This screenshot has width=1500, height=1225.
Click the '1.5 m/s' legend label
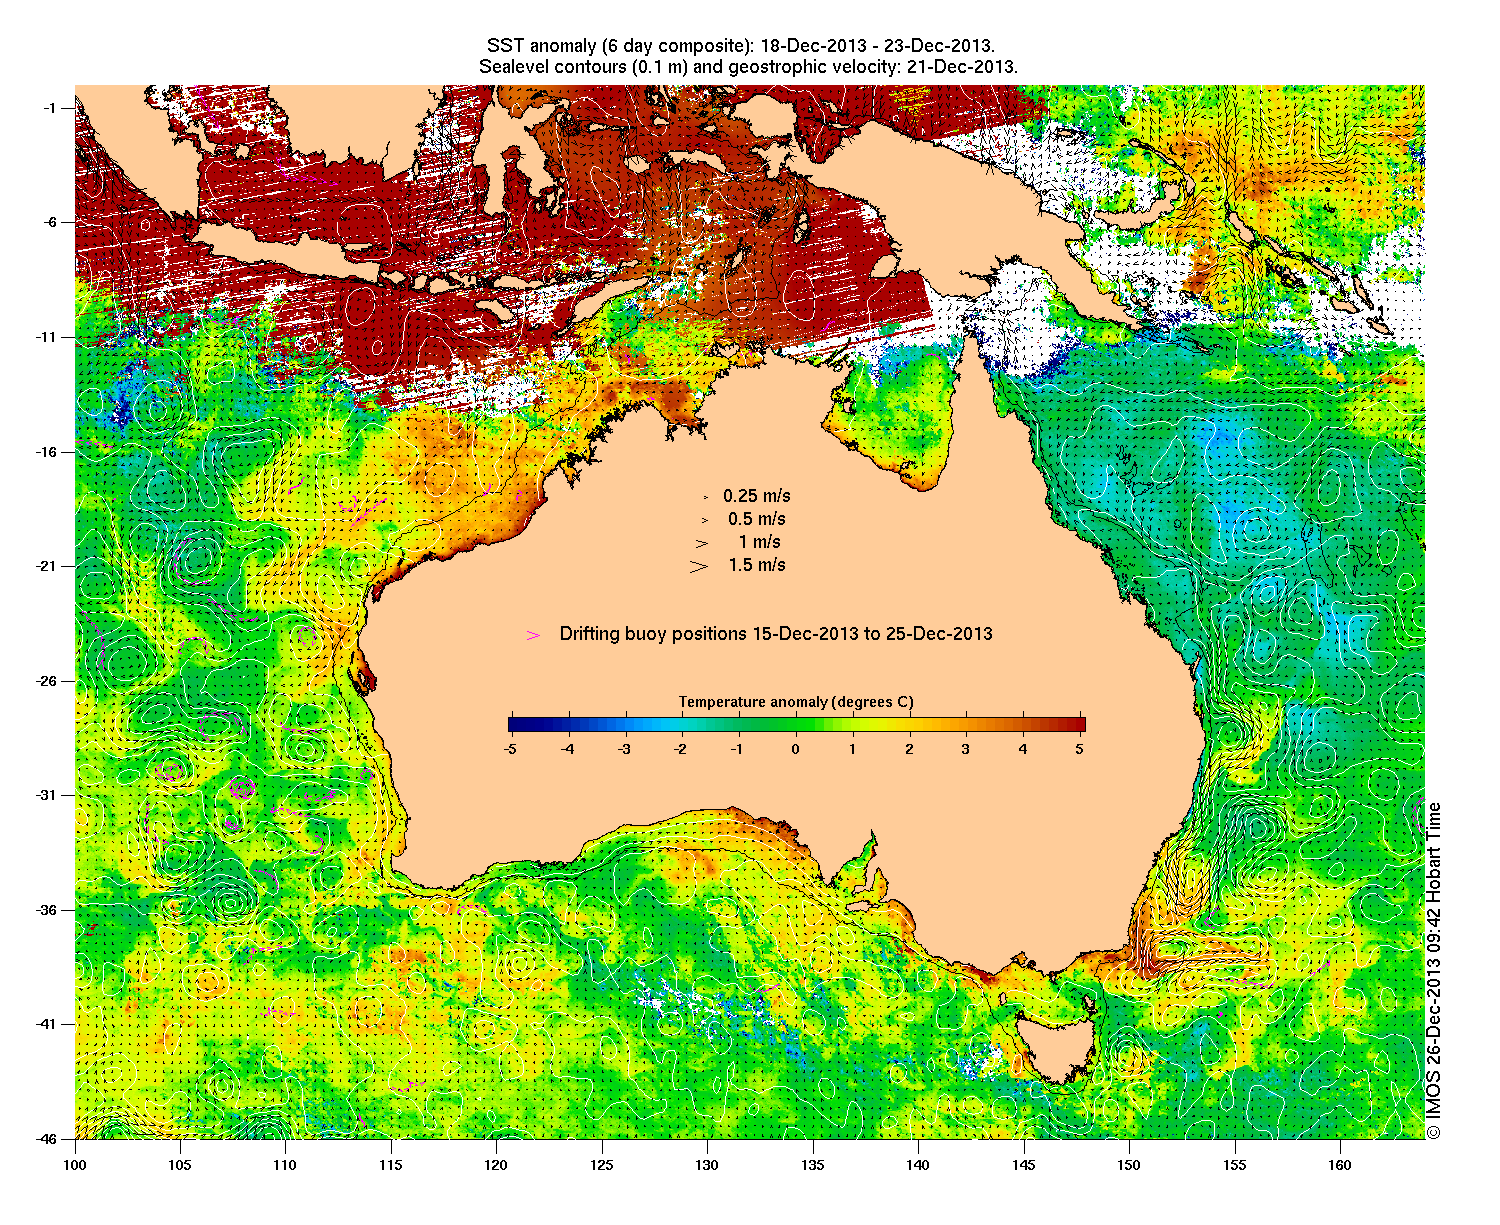click(757, 565)
